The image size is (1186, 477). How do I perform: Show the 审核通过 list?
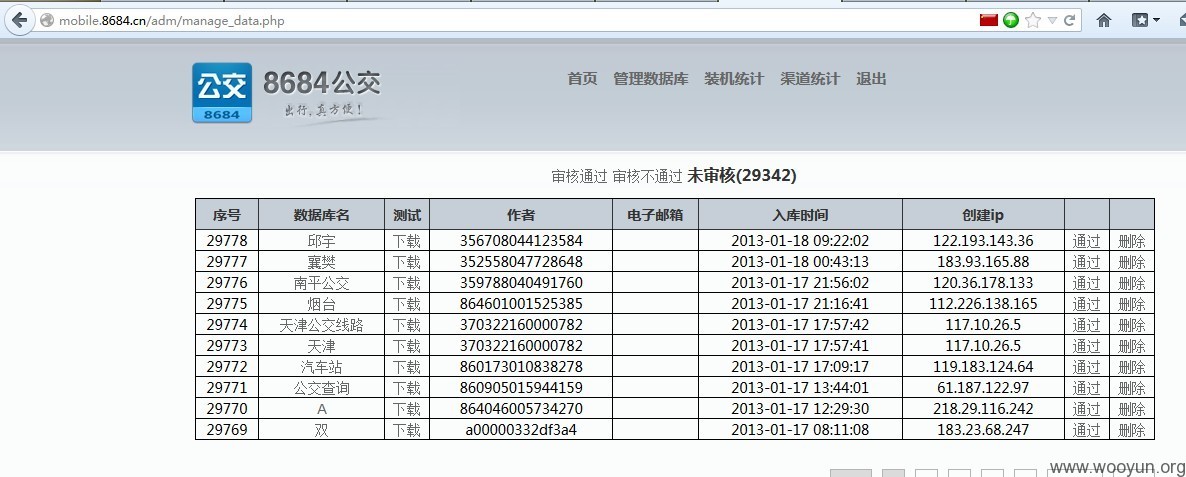pyautogui.click(x=579, y=176)
